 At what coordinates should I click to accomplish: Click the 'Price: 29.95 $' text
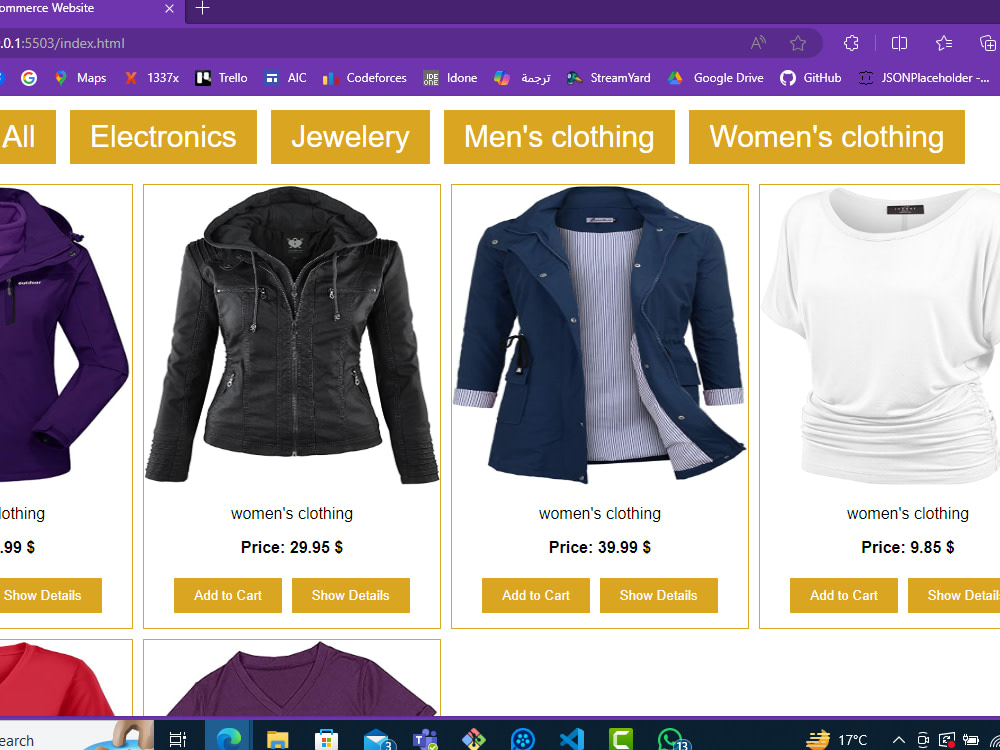tap(292, 547)
